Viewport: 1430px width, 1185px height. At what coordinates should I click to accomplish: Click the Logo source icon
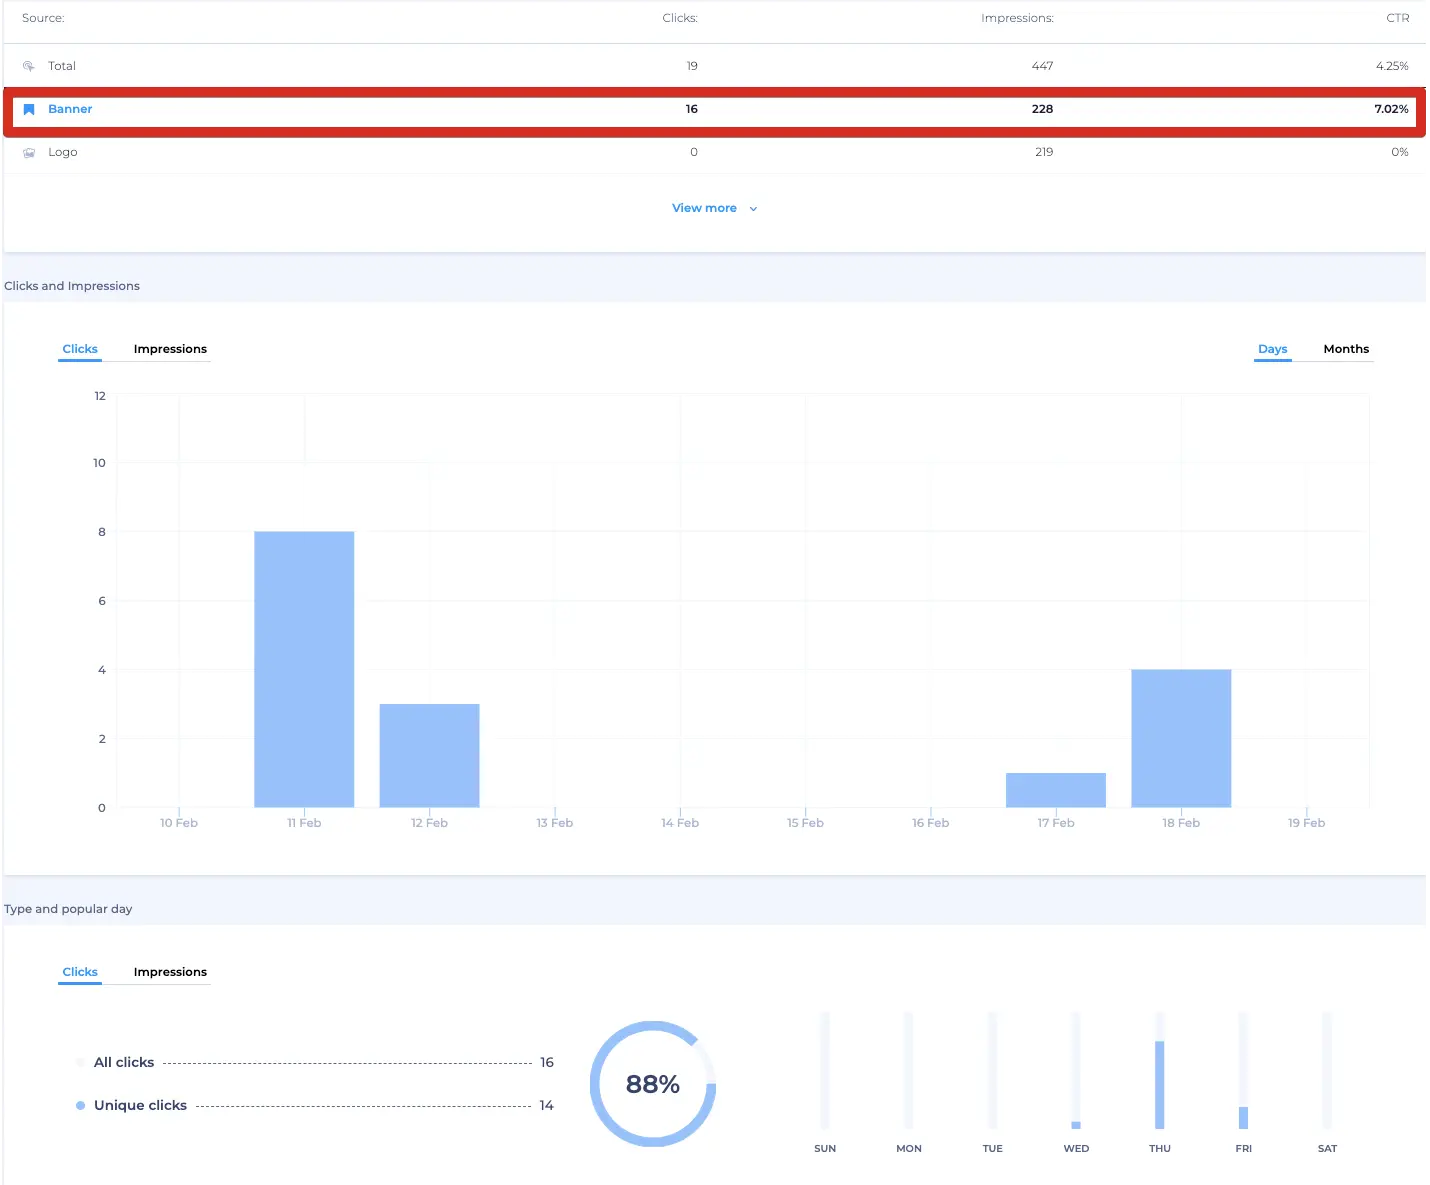pos(29,152)
